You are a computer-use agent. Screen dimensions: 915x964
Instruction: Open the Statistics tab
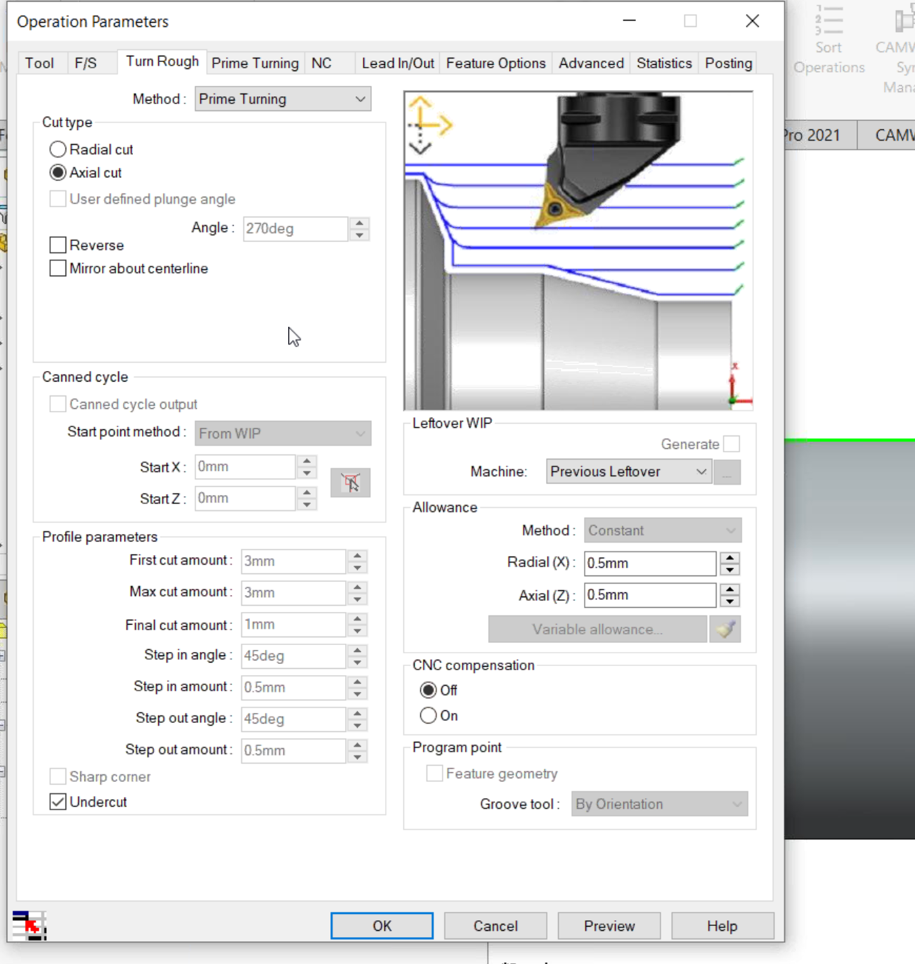coord(664,63)
